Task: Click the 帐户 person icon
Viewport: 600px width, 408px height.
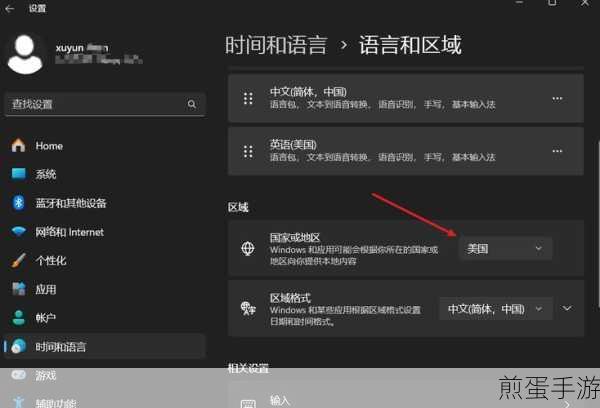Action: click(18, 318)
